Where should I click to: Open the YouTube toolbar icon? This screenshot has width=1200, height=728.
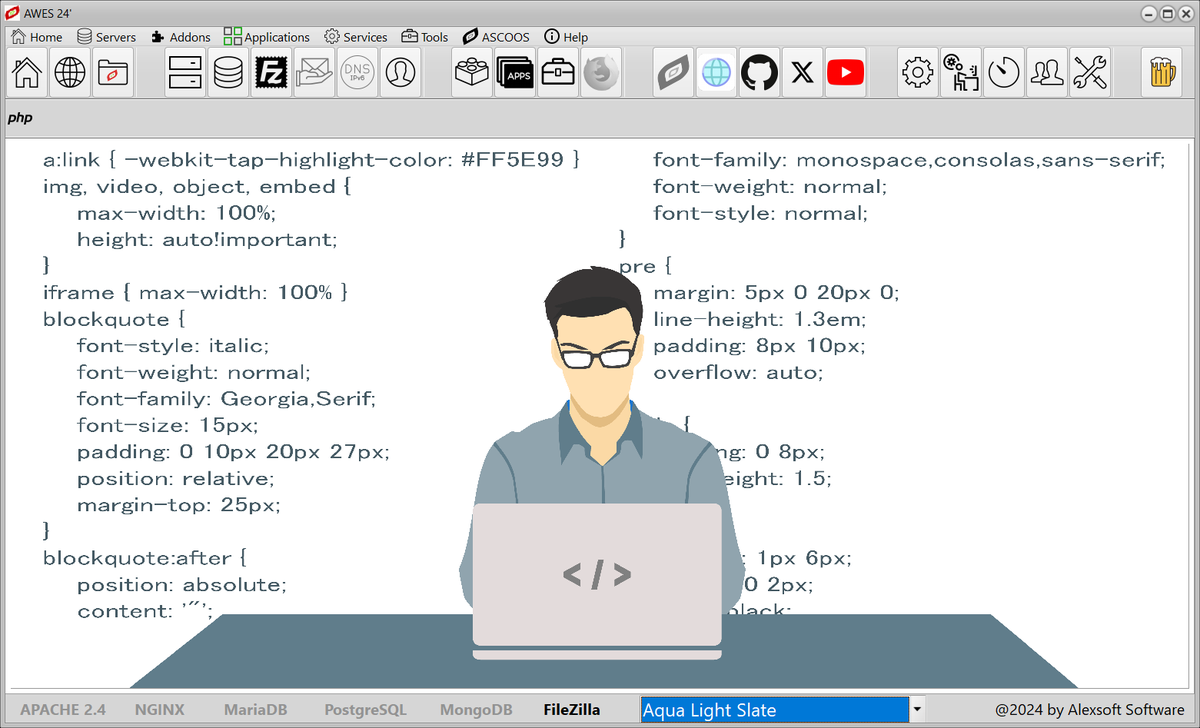click(845, 73)
